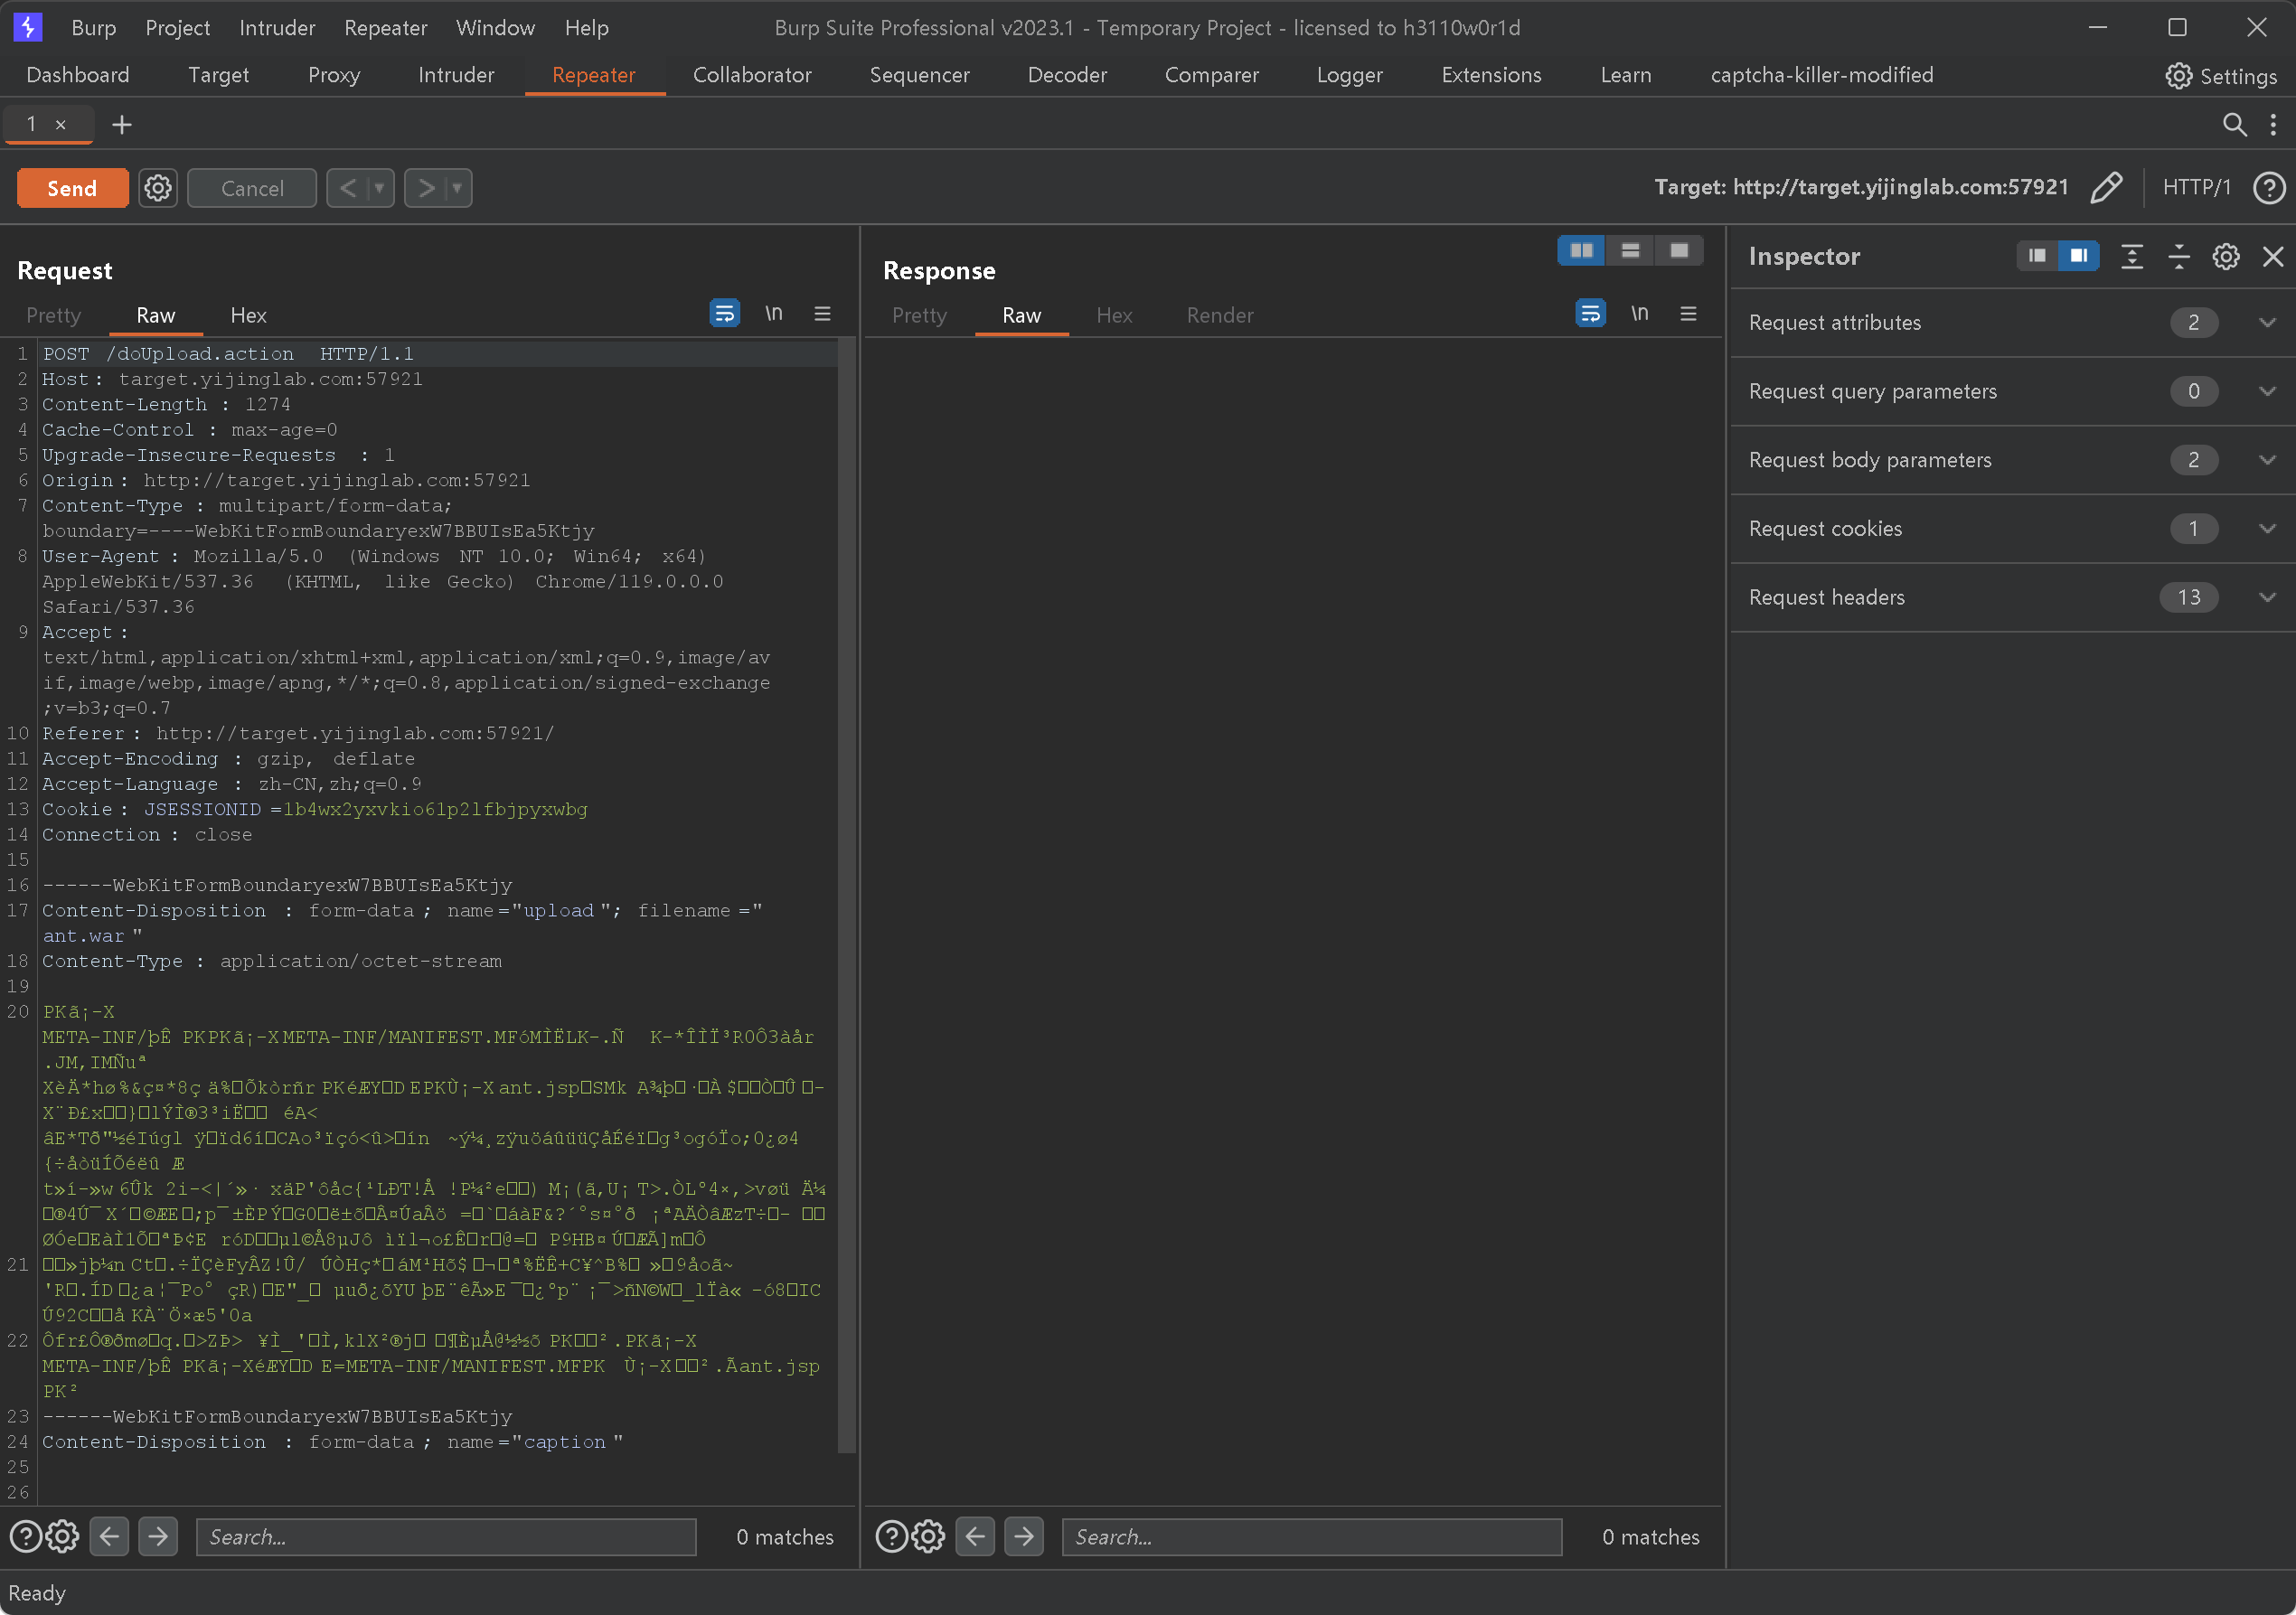This screenshot has width=2296, height=1615.
Task: Open the Intruder main tab
Action: coord(456,75)
